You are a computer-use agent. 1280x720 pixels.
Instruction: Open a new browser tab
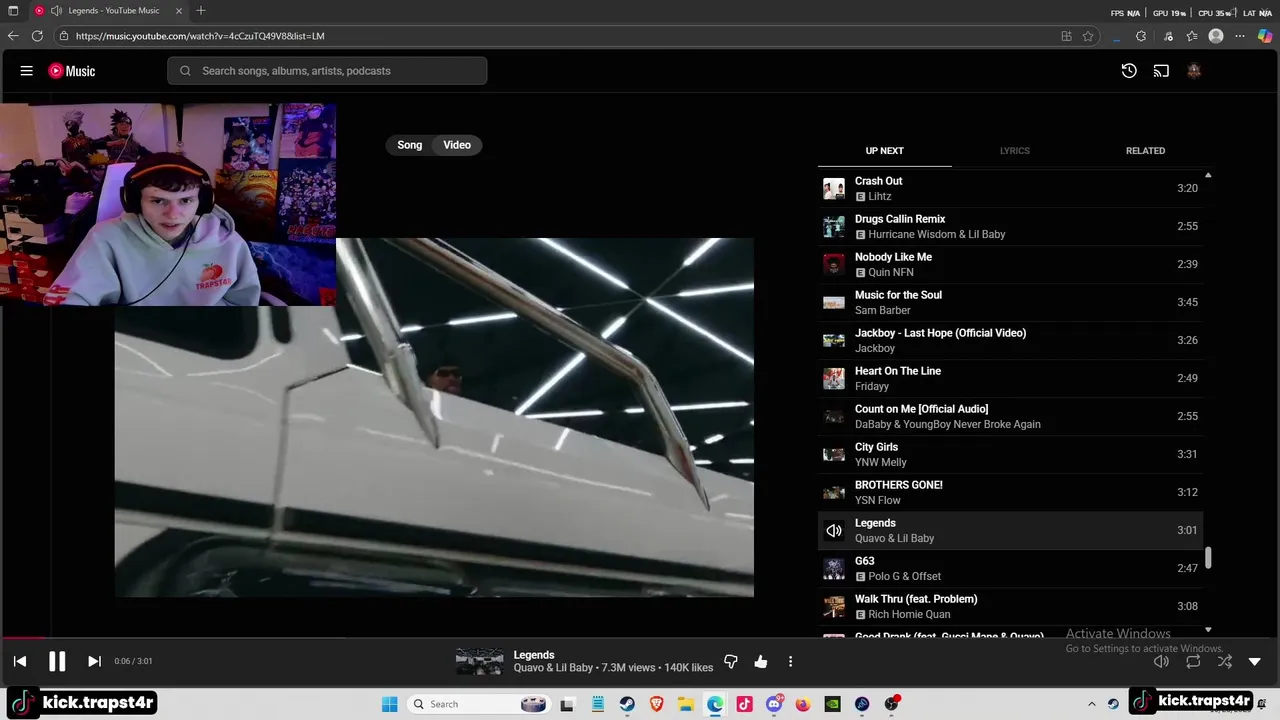click(201, 11)
